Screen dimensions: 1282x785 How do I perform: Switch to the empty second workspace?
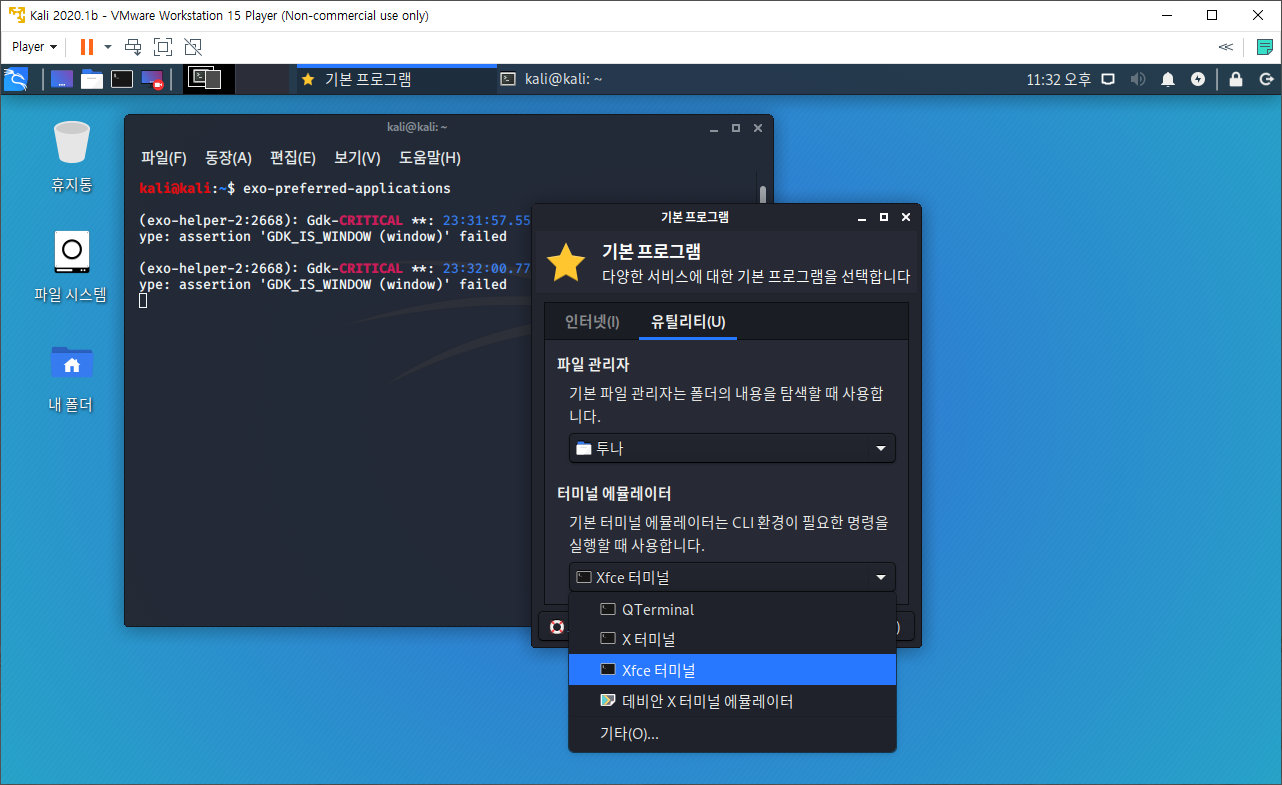262,79
